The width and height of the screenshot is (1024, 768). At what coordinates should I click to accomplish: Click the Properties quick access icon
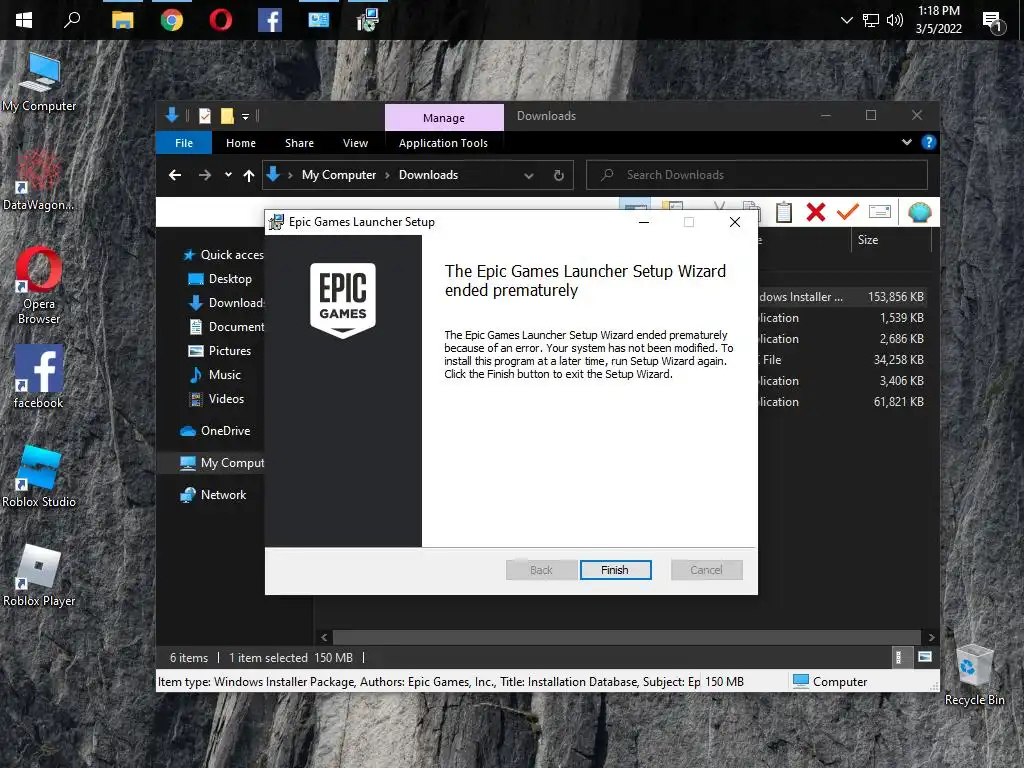(205, 116)
